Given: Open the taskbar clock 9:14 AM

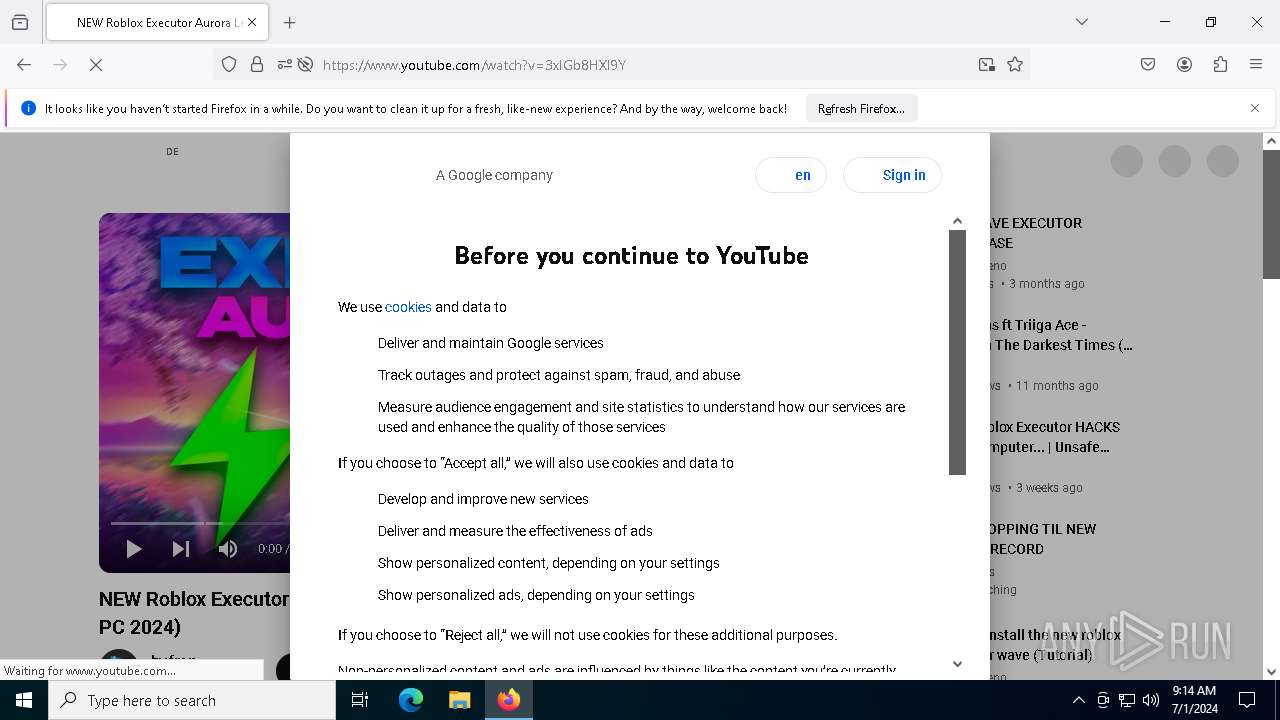Looking at the screenshot, I should click(x=1194, y=700).
